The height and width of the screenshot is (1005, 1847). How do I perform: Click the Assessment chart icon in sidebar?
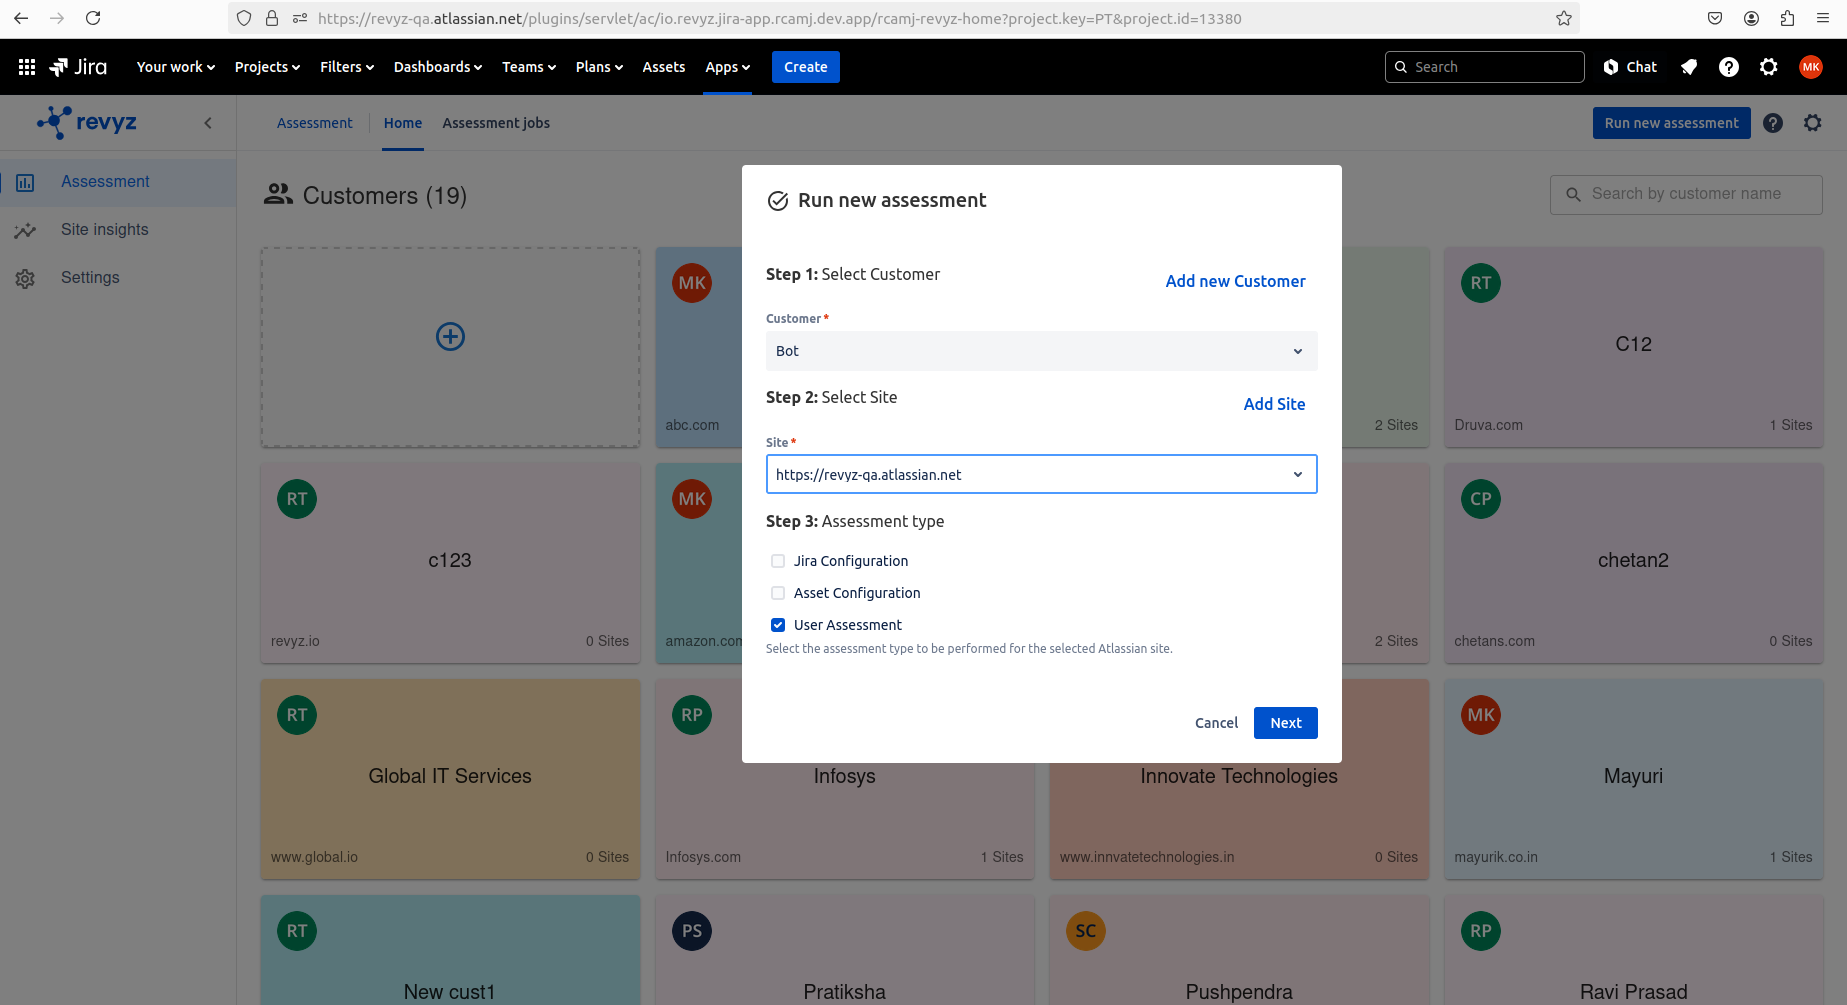25,183
